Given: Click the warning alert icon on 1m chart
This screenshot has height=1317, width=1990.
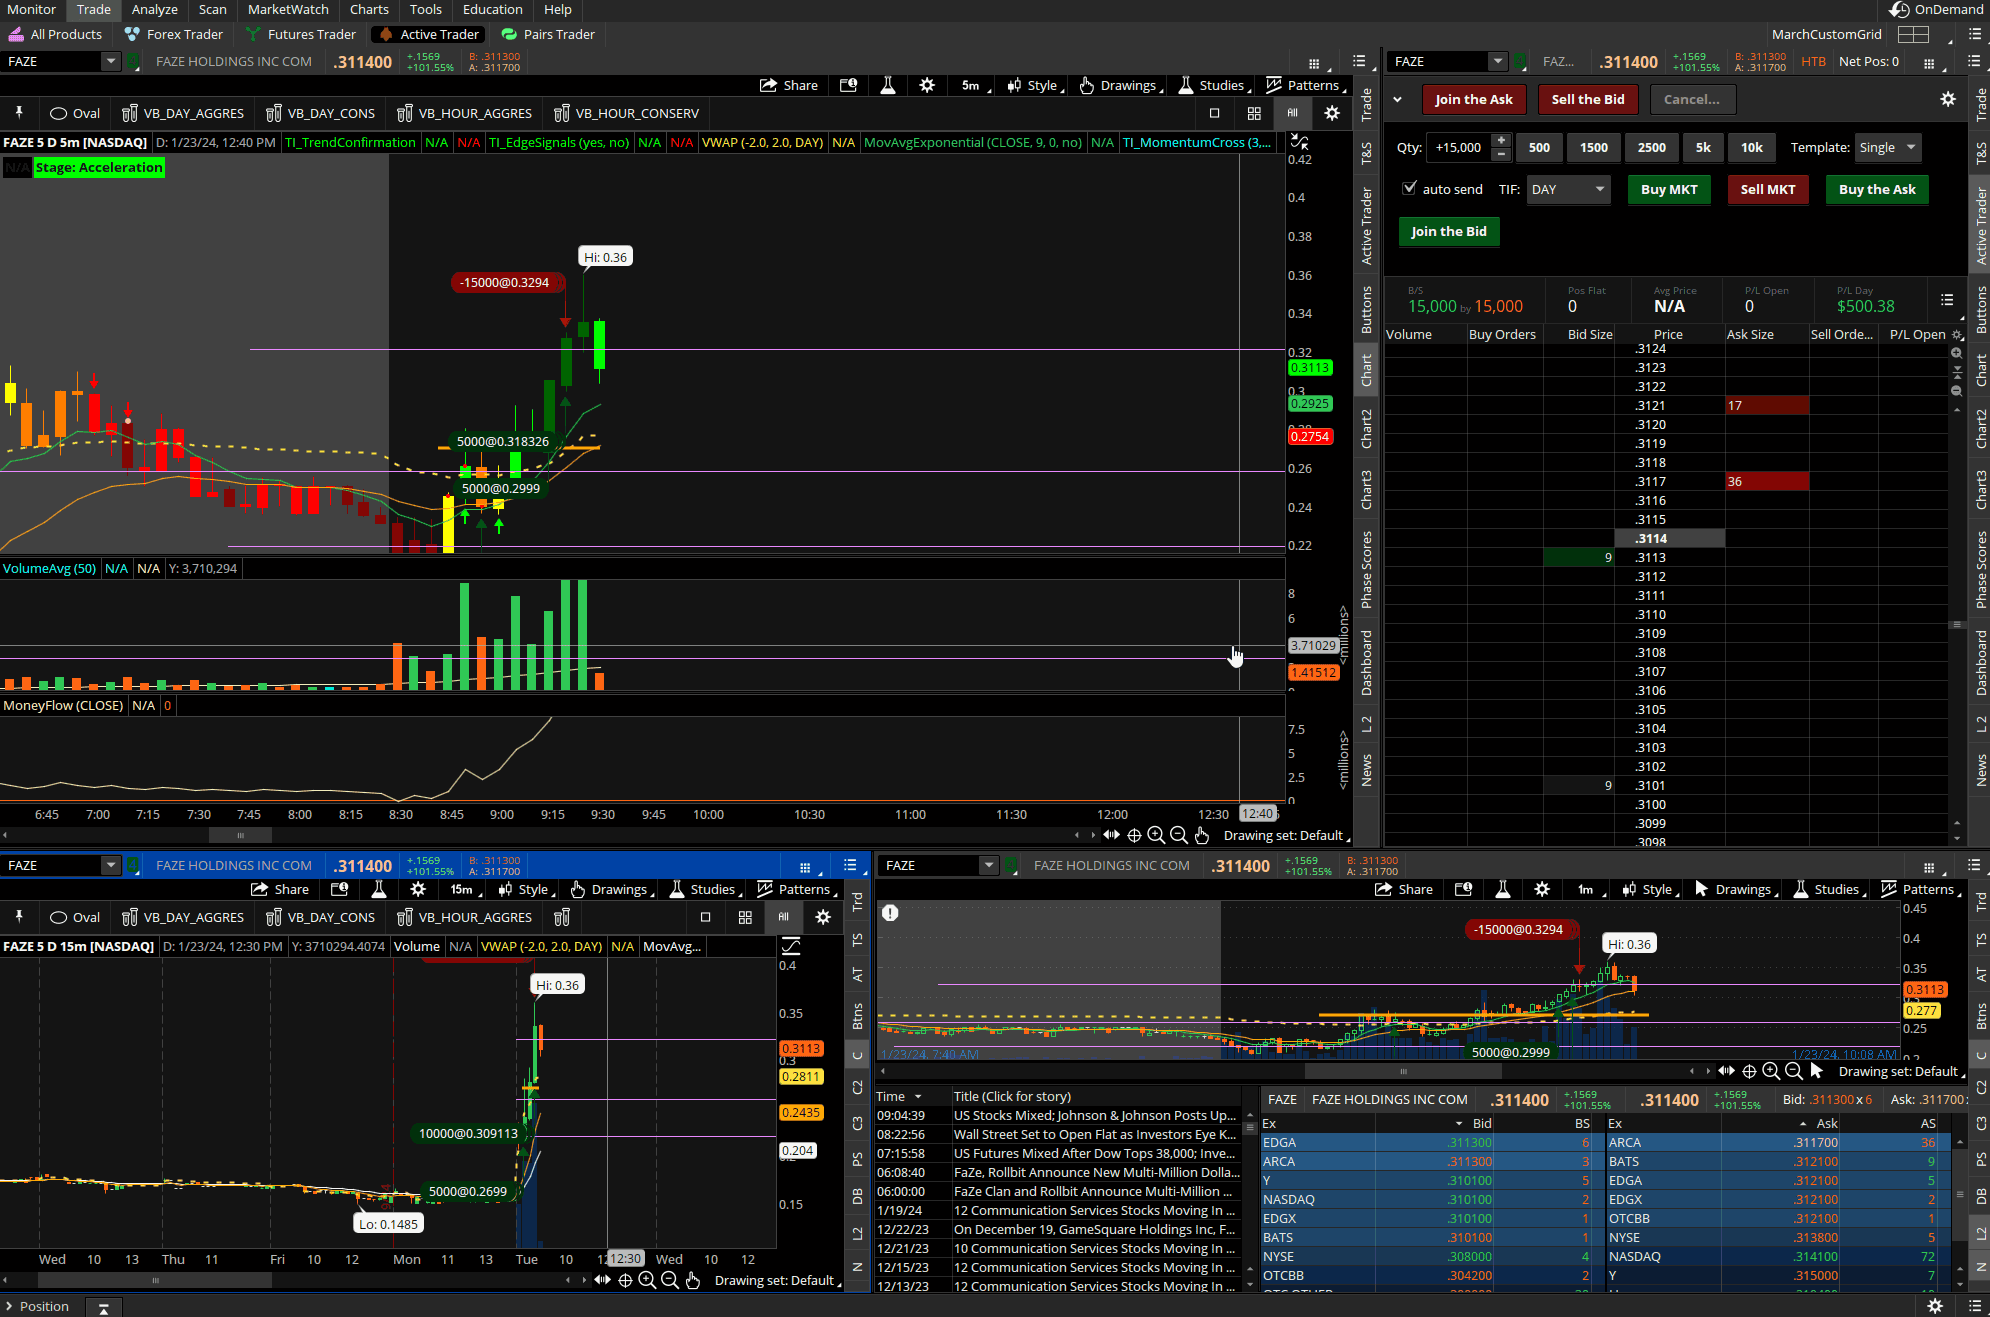Looking at the screenshot, I should pyautogui.click(x=890, y=912).
